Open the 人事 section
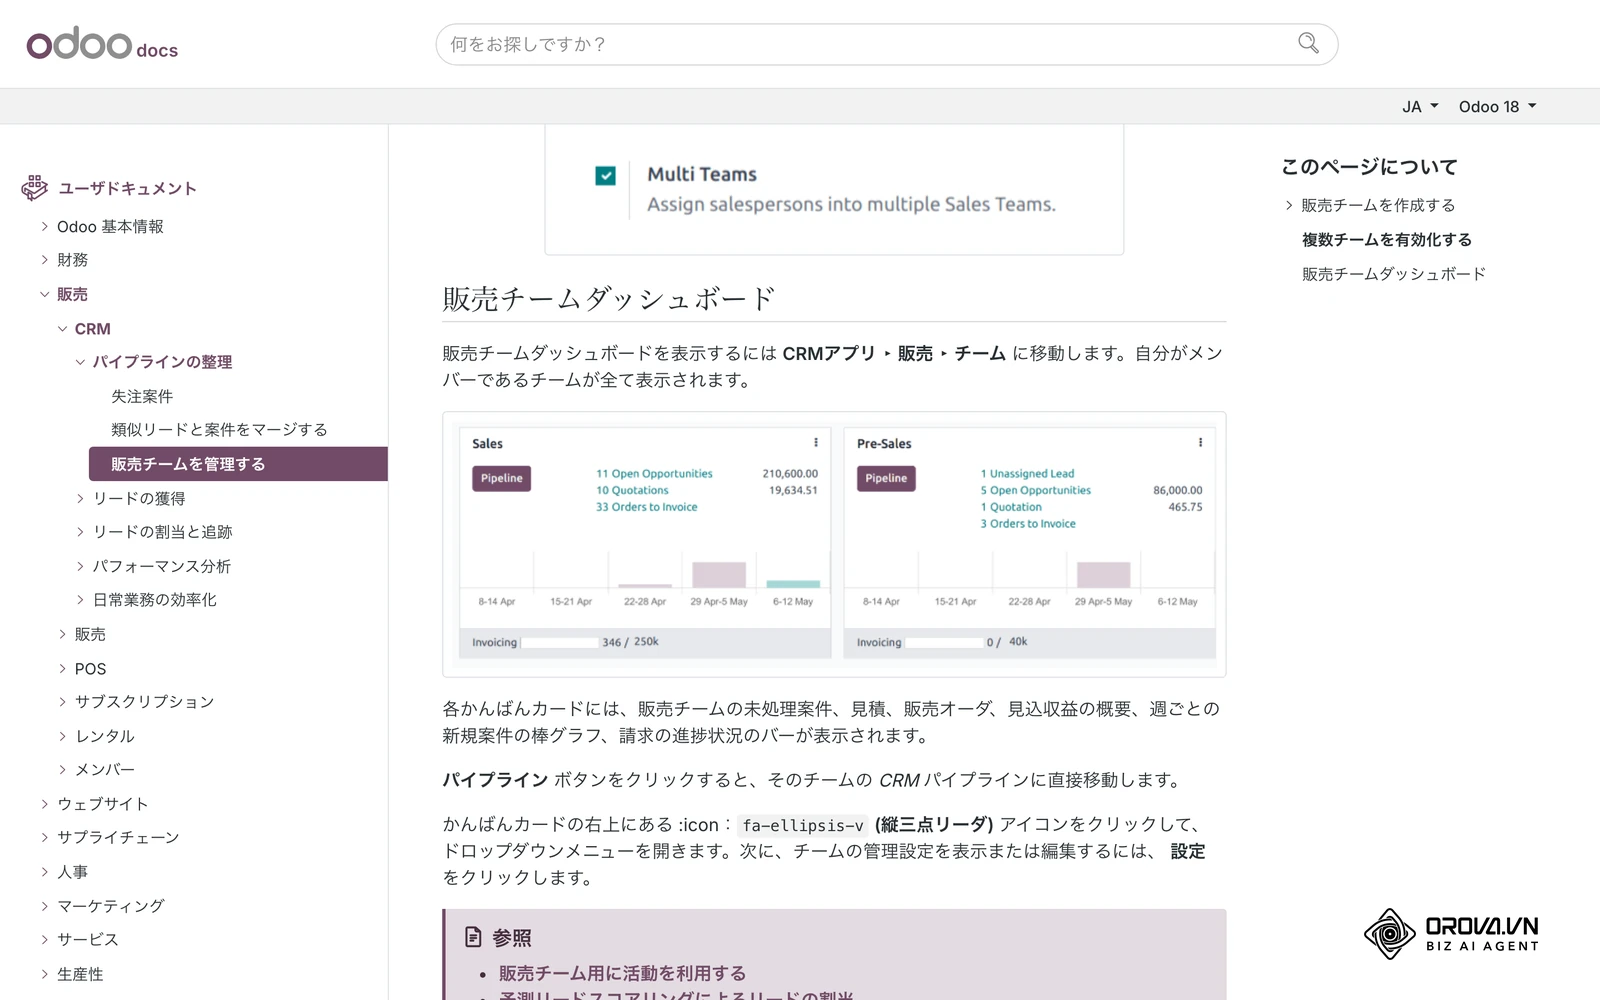1600x1000 pixels. (72, 872)
